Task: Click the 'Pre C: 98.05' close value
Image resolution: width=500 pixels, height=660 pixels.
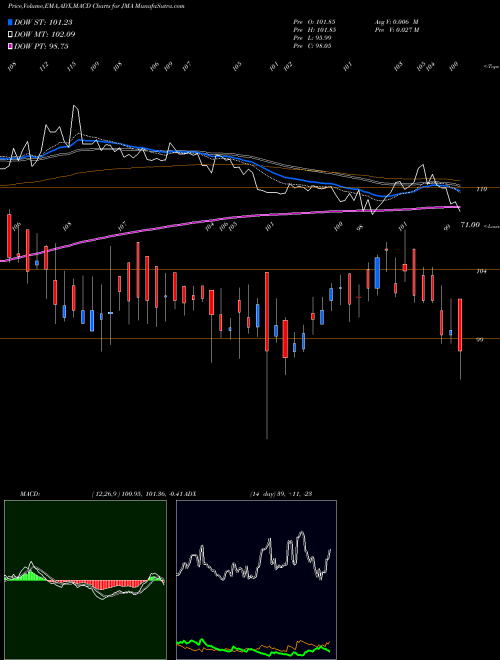Action: tap(312, 46)
